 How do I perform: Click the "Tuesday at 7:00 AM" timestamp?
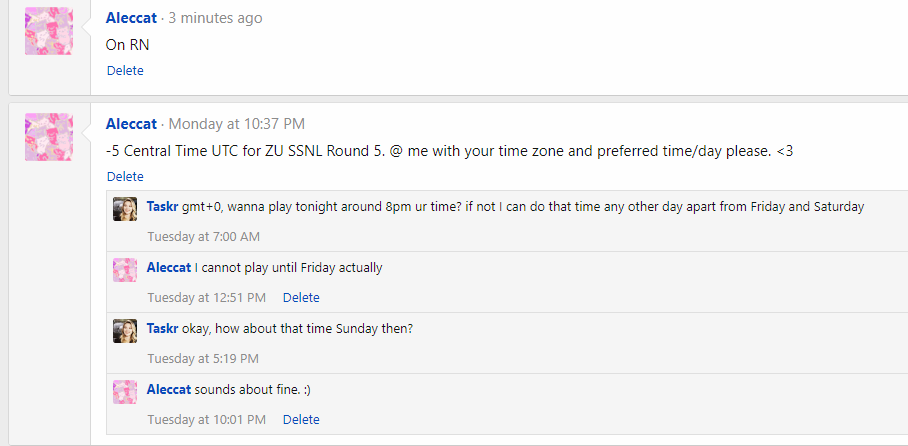(x=203, y=237)
